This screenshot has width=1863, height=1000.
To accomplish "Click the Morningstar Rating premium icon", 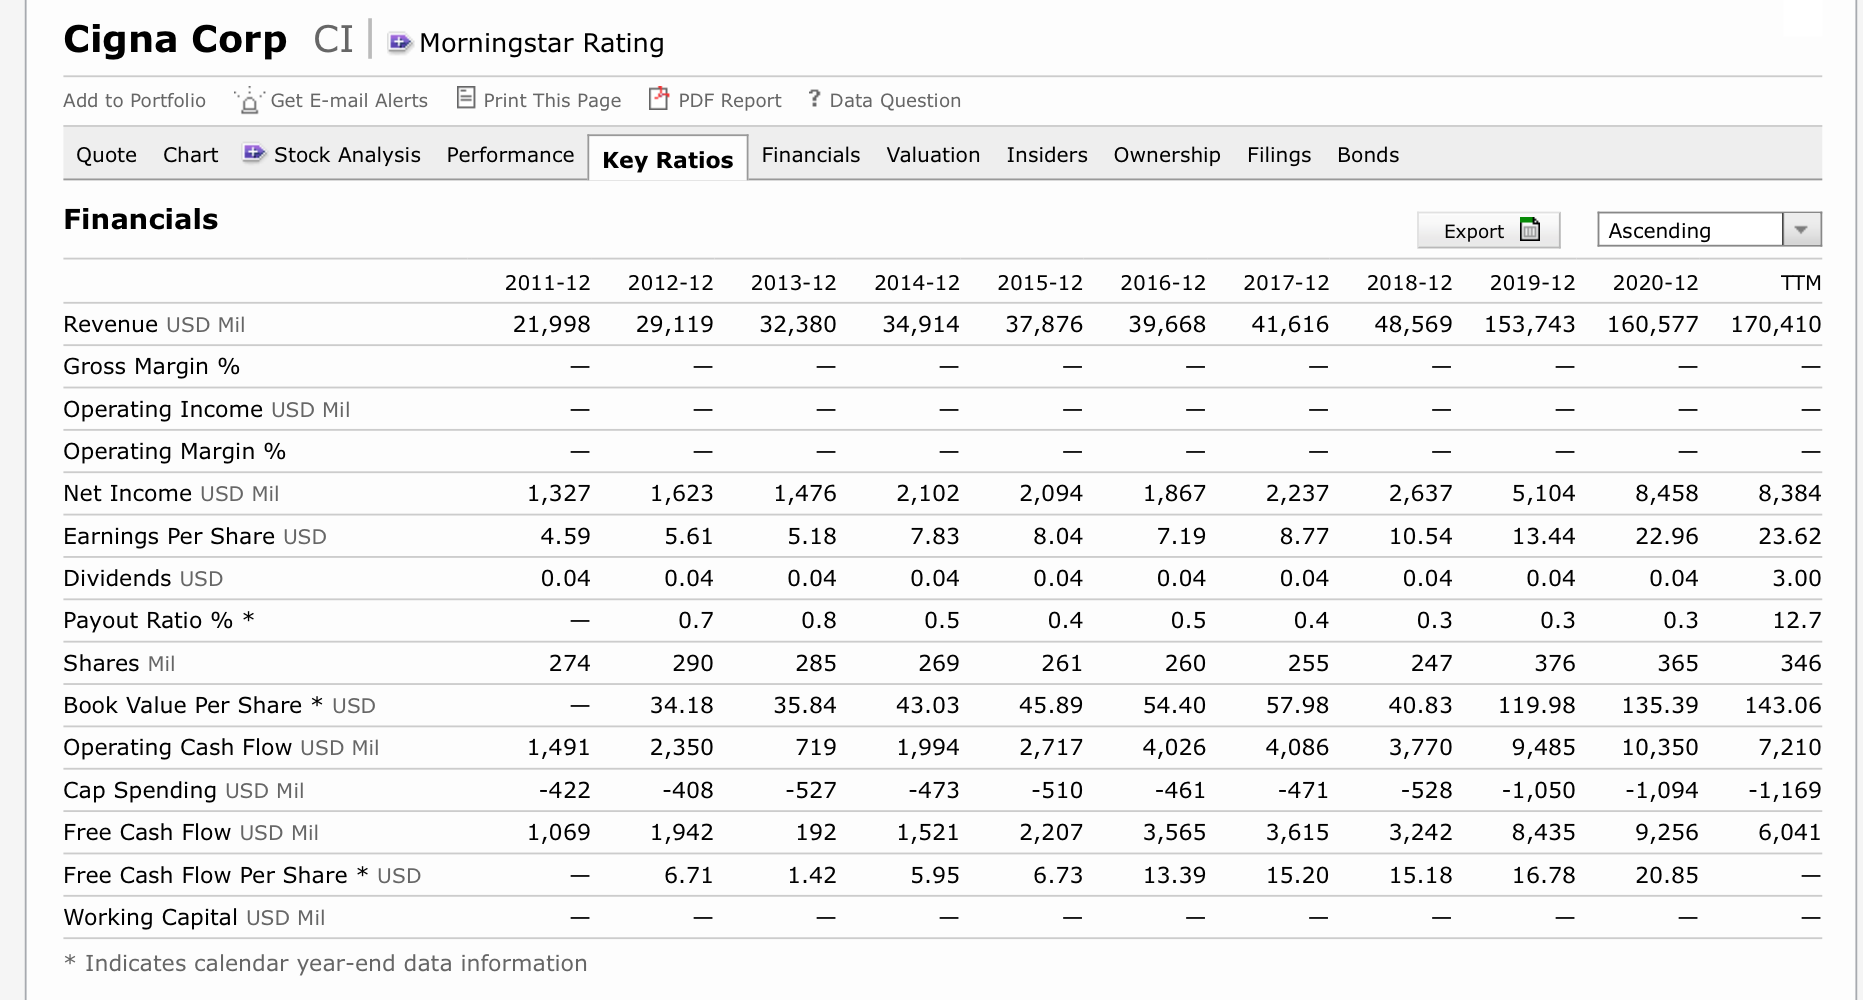I will pyautogui.click(x=399, y=43).
